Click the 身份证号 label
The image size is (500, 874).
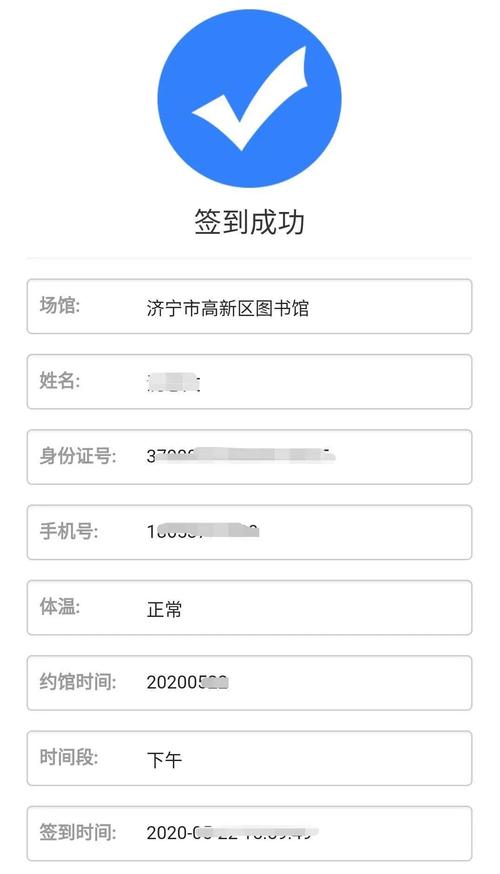[77, 456]
